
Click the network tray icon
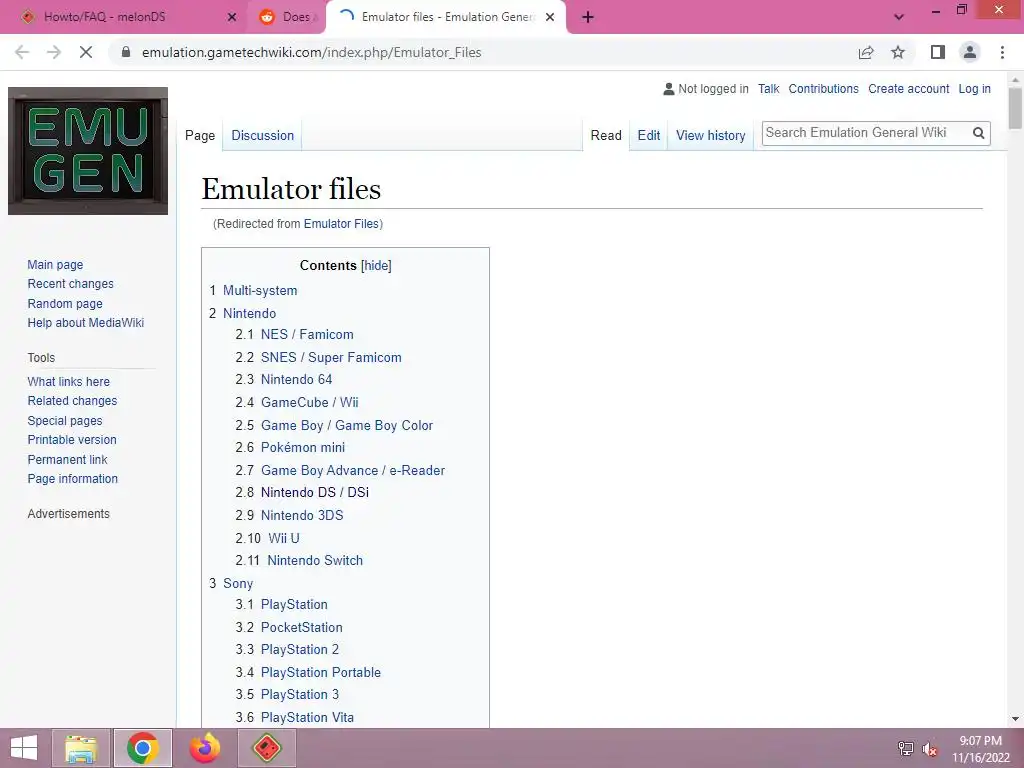pos(906,748)
